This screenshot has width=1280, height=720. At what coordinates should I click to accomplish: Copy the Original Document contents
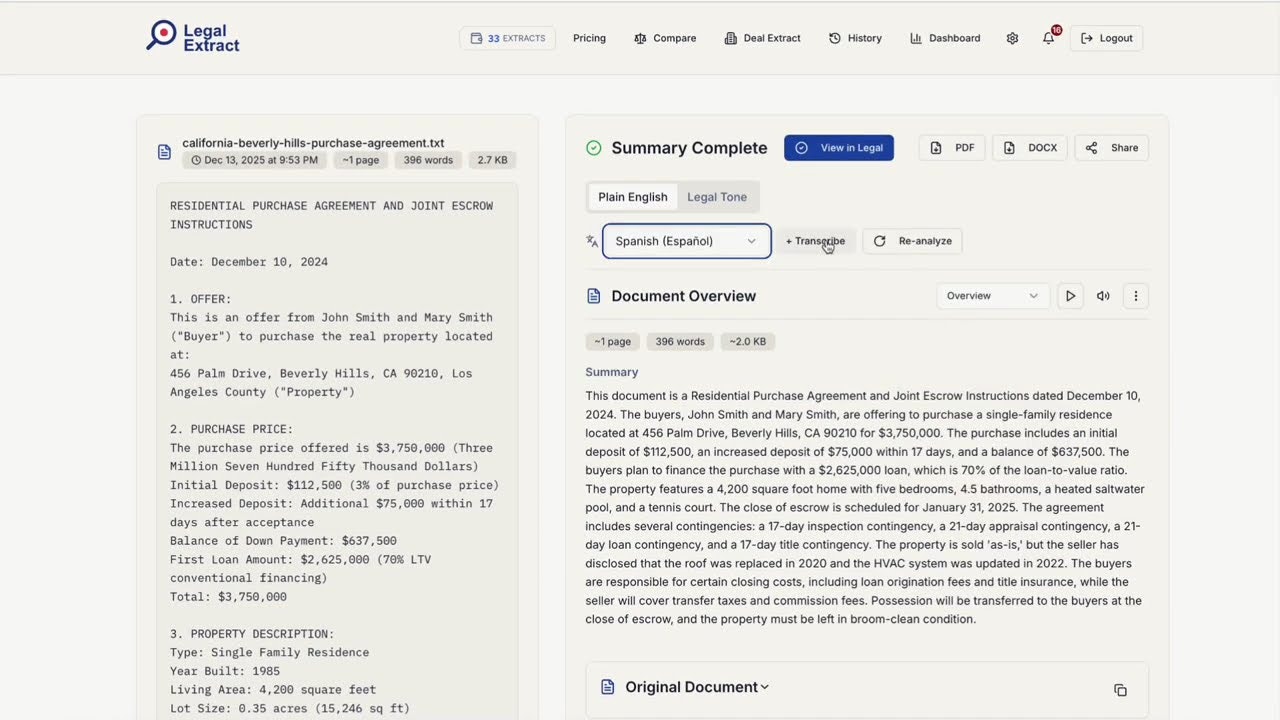point(1120,690)
